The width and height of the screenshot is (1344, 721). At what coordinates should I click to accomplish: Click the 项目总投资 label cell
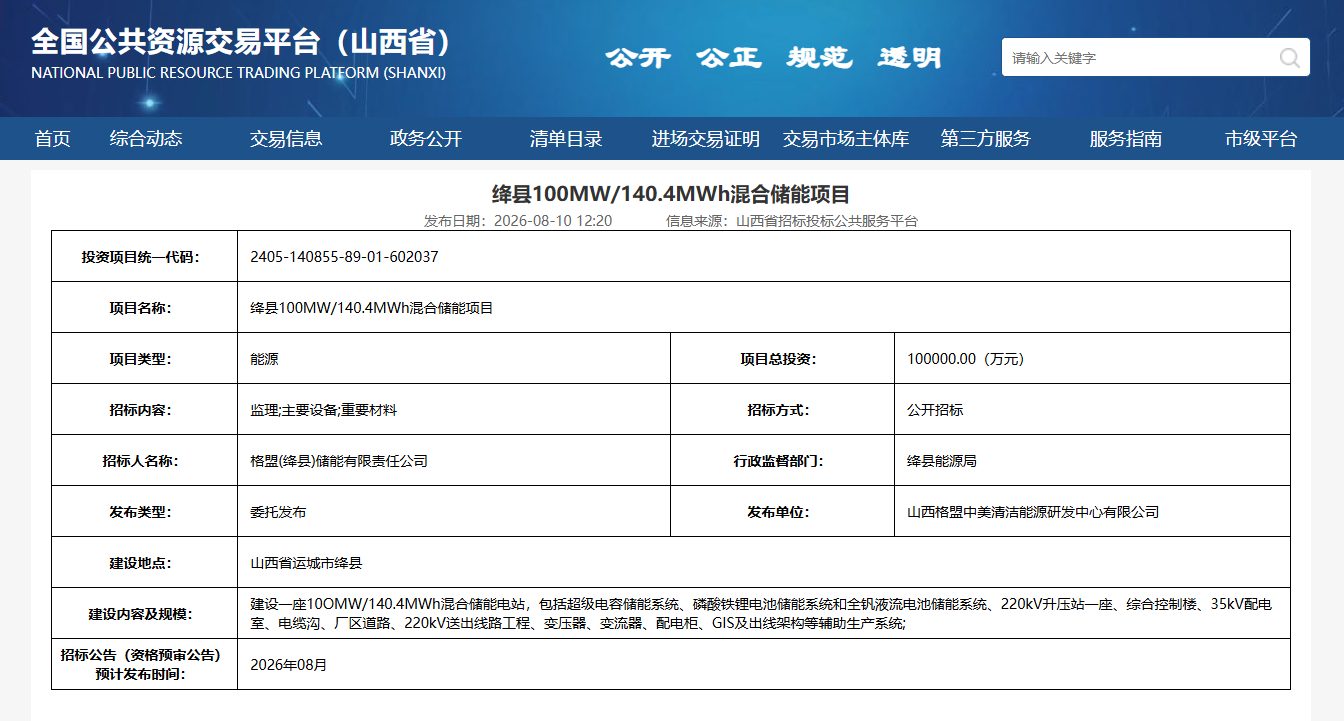(x=782, y=359)
